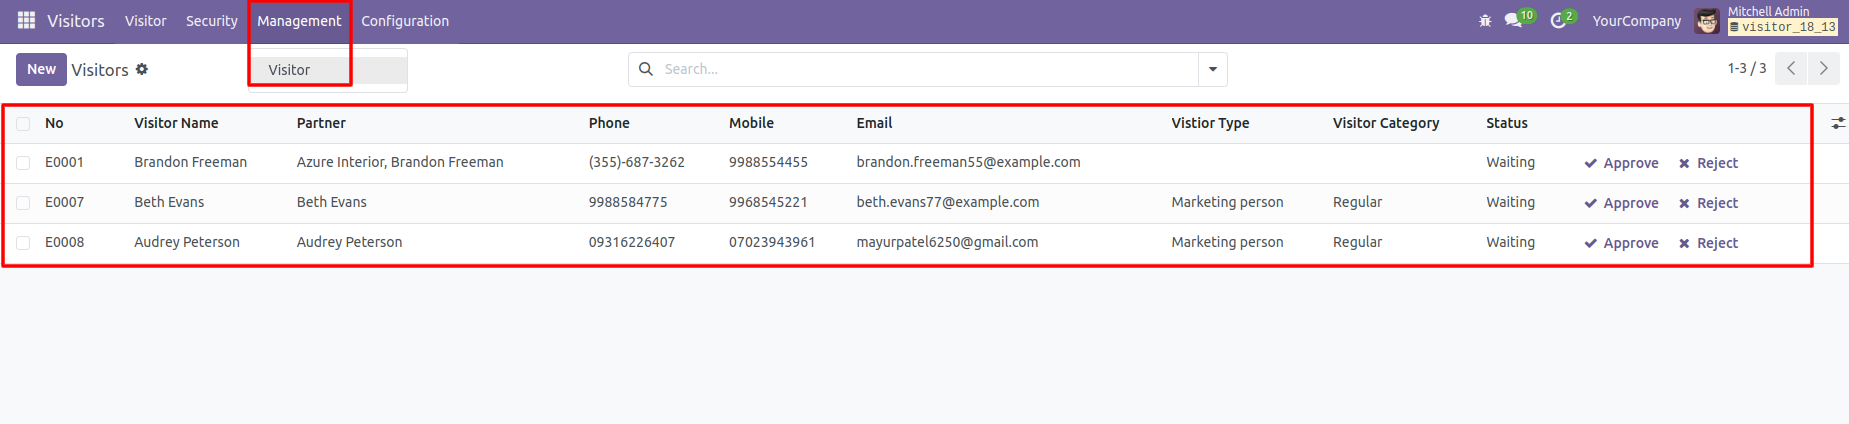Screen dimensions: 1849x424
Task: Reject Beth Evans visitor request
Action: (x=1708, y=203)
